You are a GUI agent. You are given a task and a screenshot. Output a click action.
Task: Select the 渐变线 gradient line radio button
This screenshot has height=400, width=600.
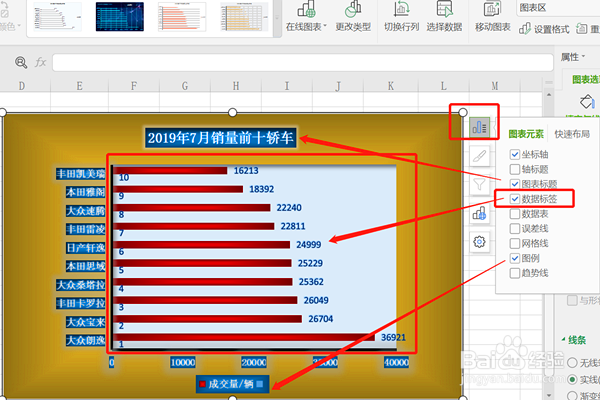pyautogui.click(x=572, y=396)
